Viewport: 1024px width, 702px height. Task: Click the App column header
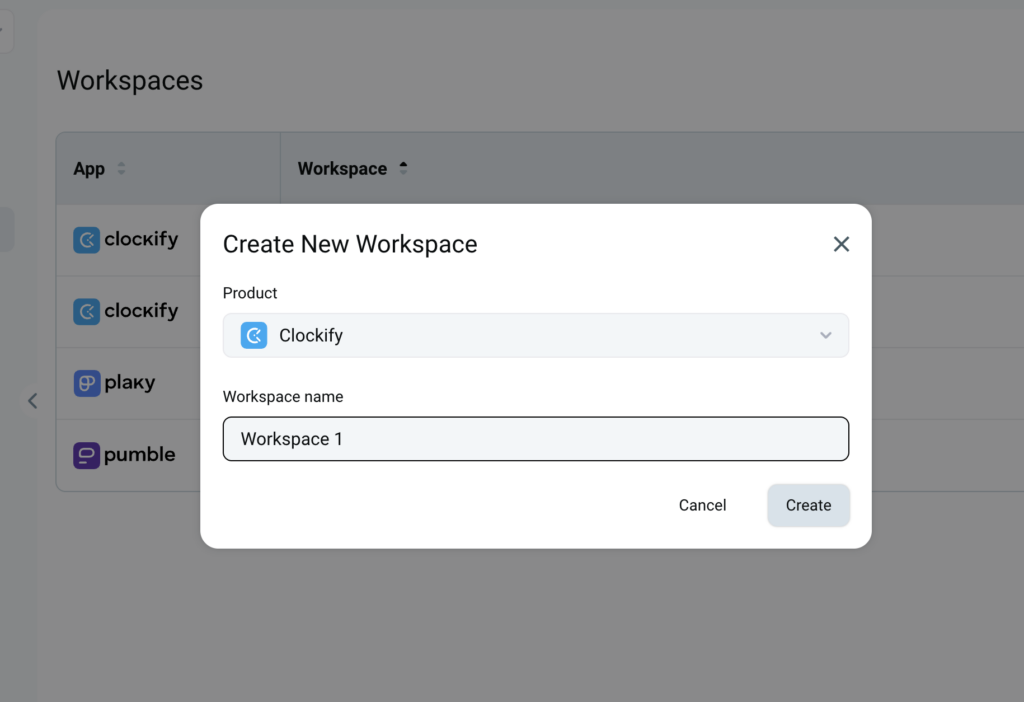(89, 169)
